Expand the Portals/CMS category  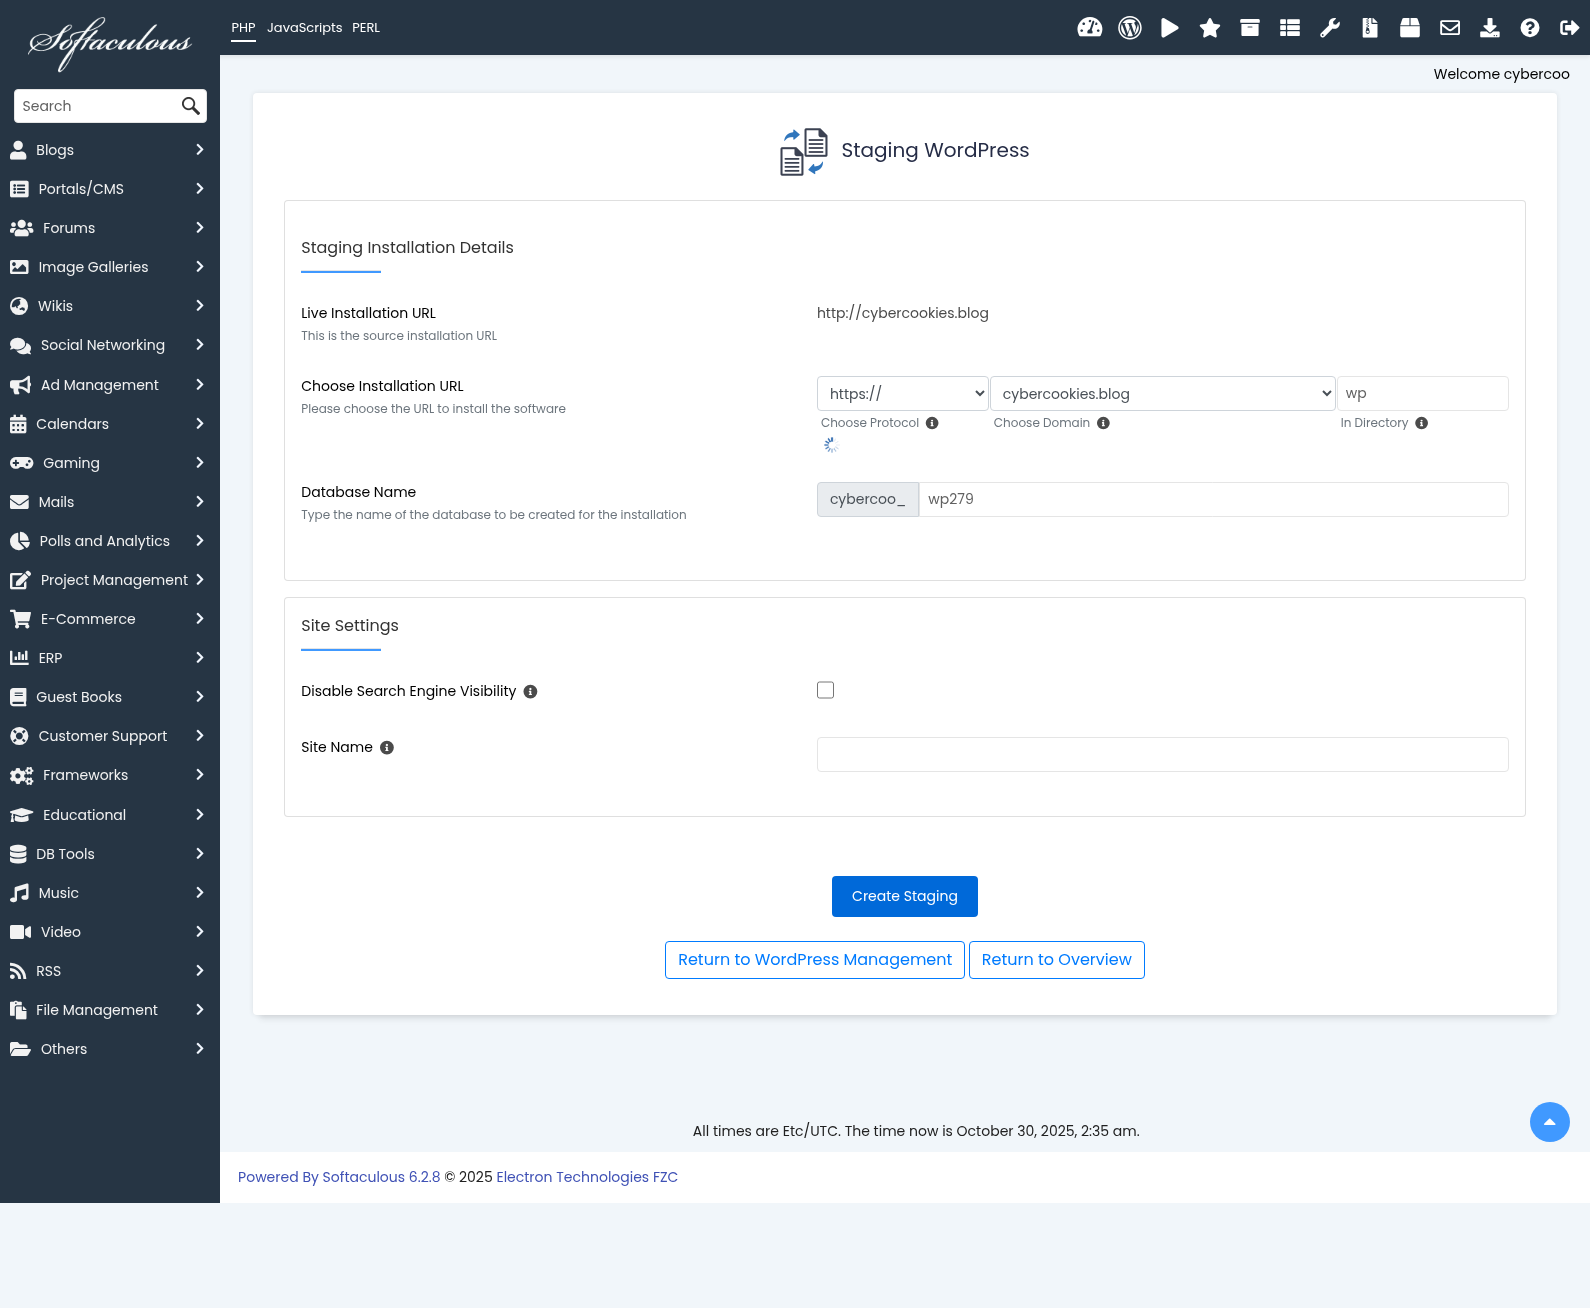pyautogui.click(x=110, y=189)
